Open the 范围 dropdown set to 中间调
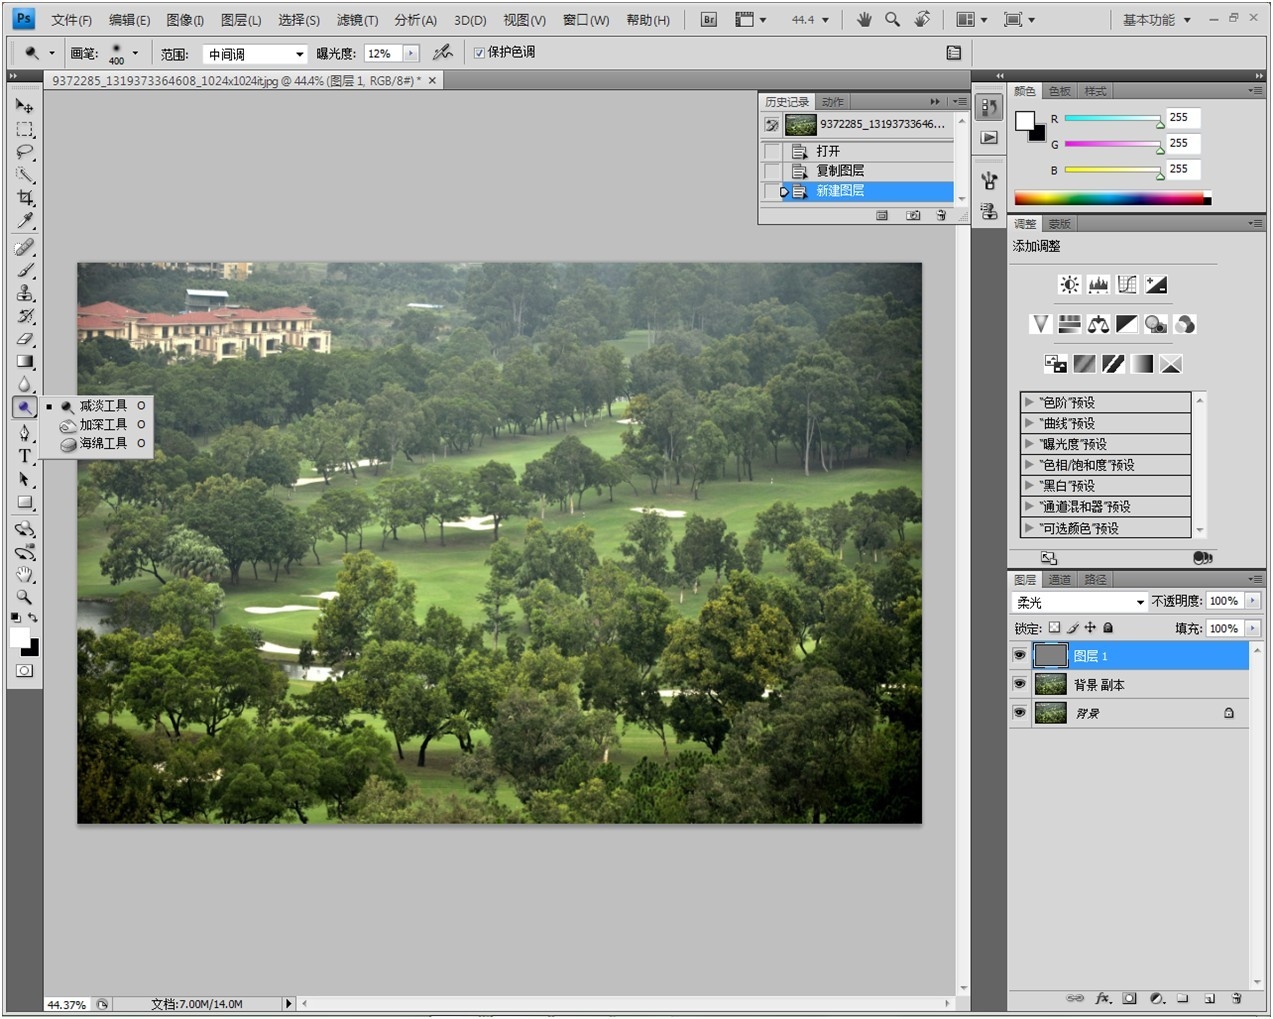 pos(255,54)
